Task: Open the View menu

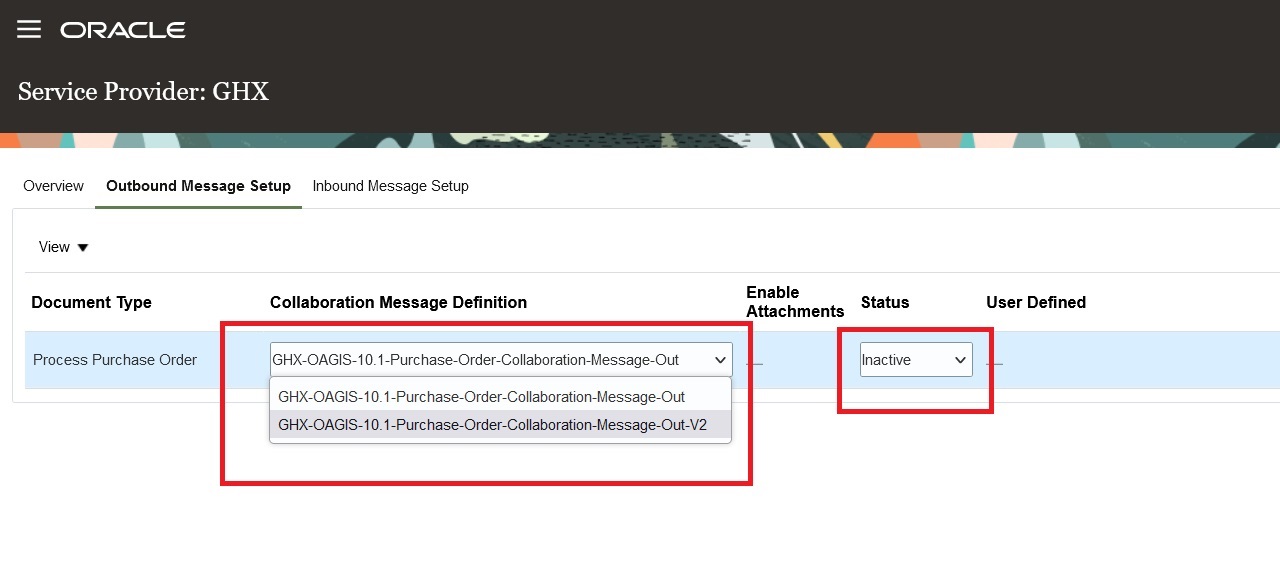Action: (x=64, y=247)
